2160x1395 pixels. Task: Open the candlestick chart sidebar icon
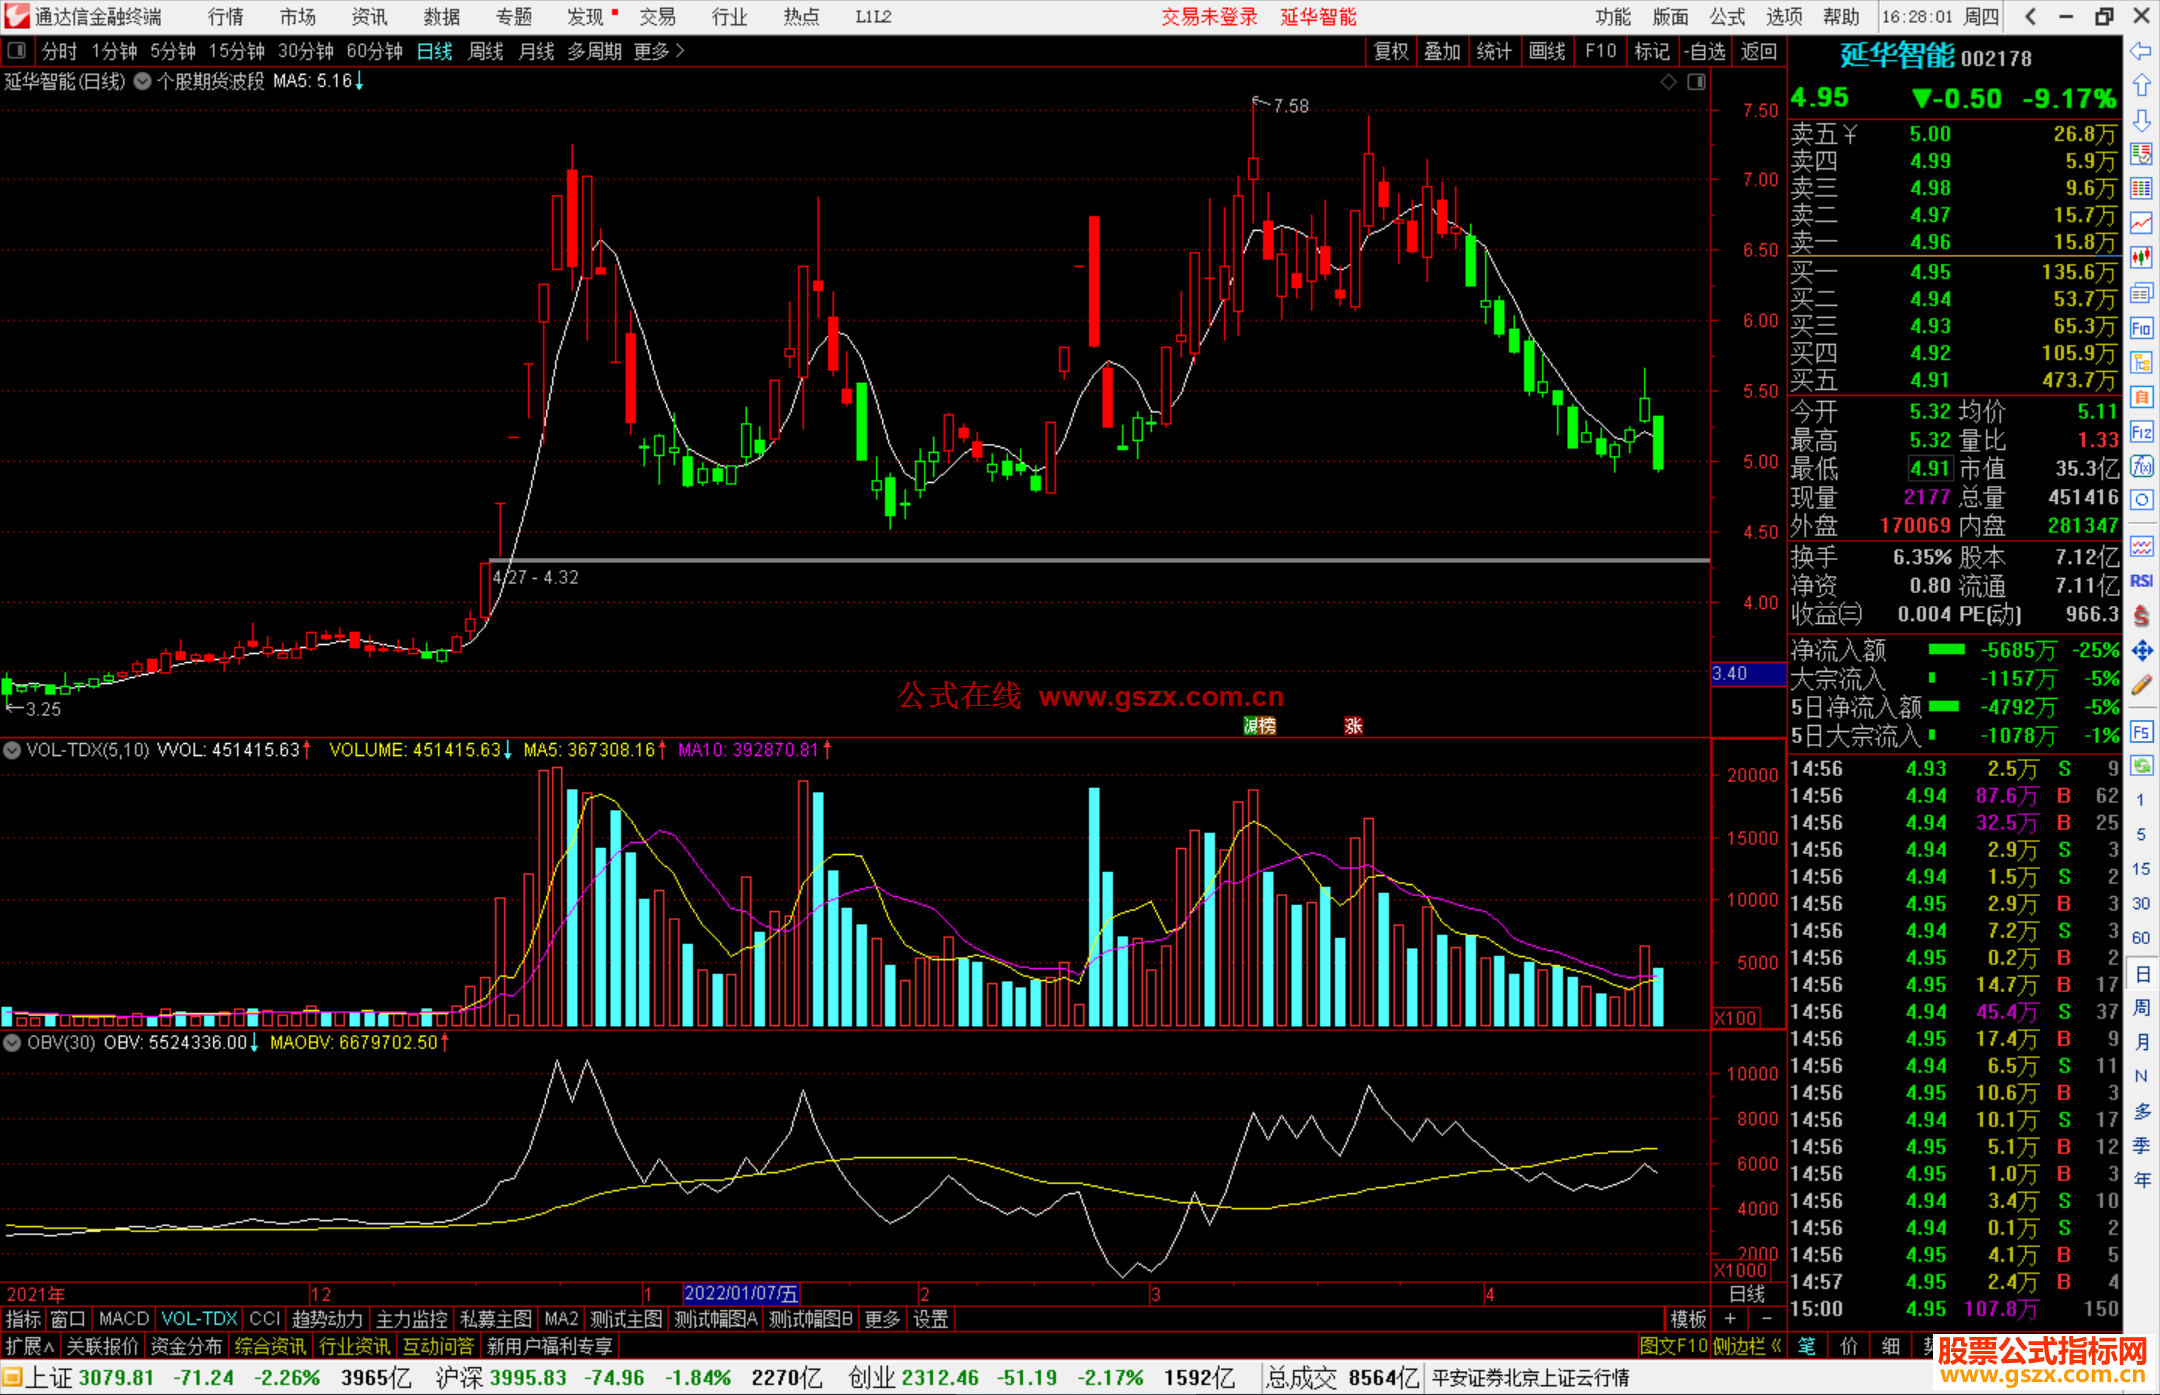(2141, 258)
